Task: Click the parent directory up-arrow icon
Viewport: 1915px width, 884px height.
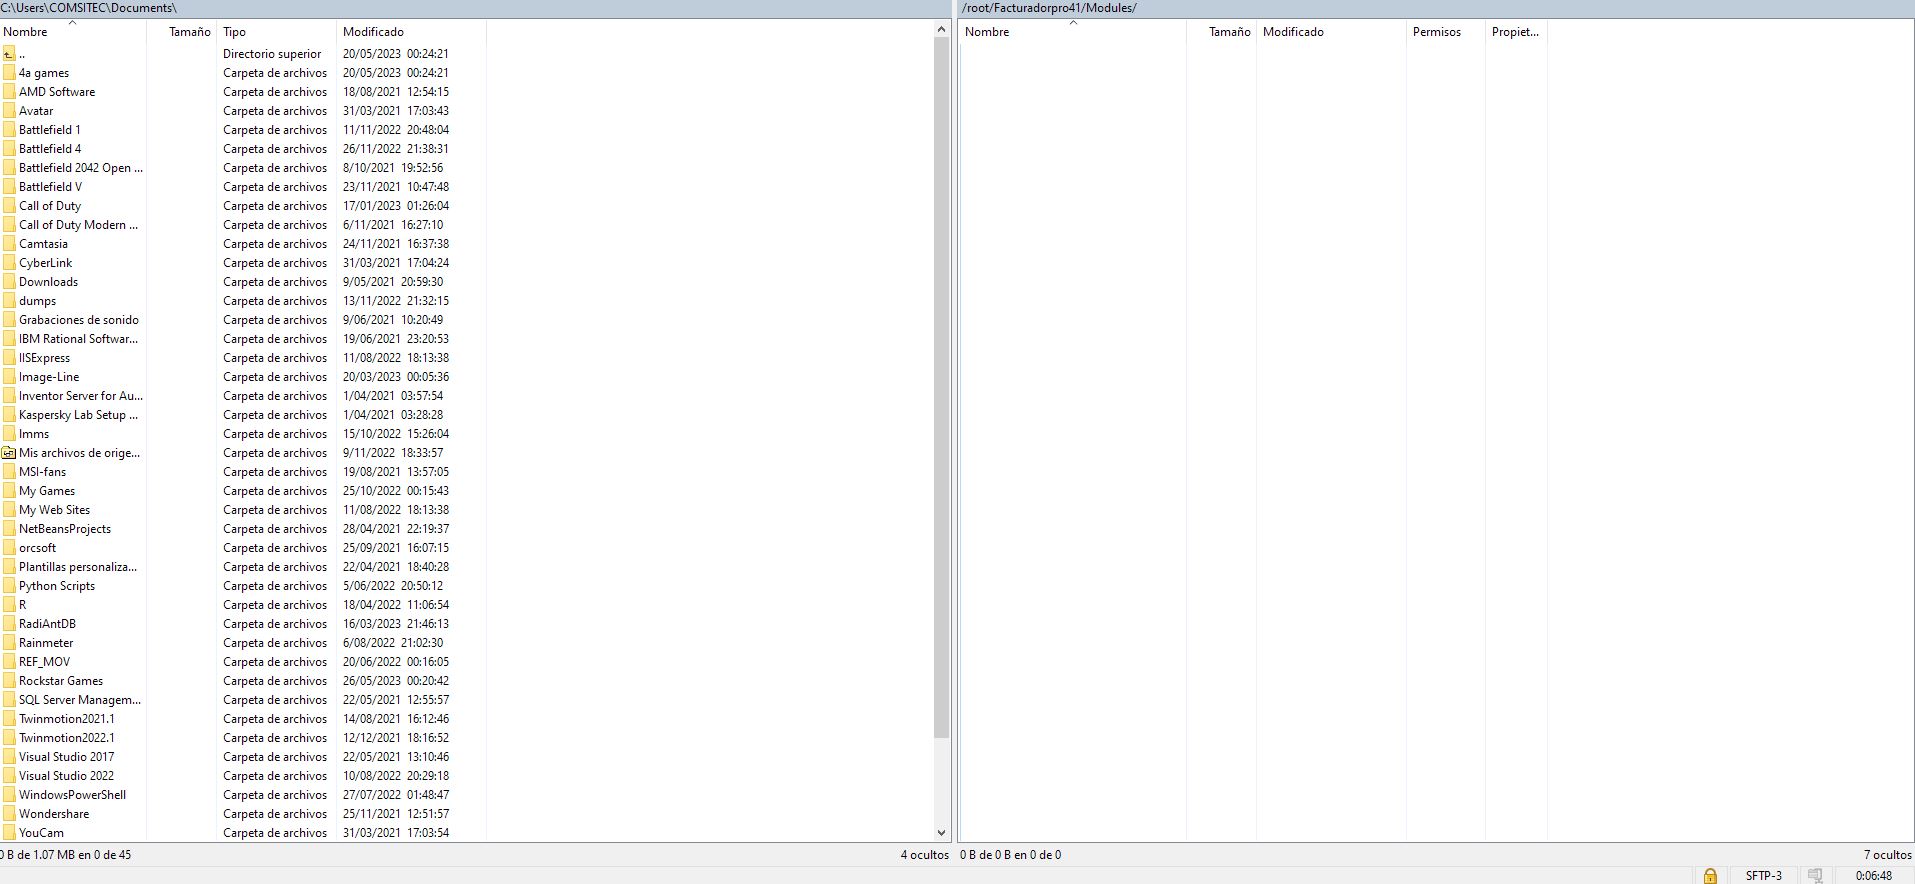Action: [9, 54]
